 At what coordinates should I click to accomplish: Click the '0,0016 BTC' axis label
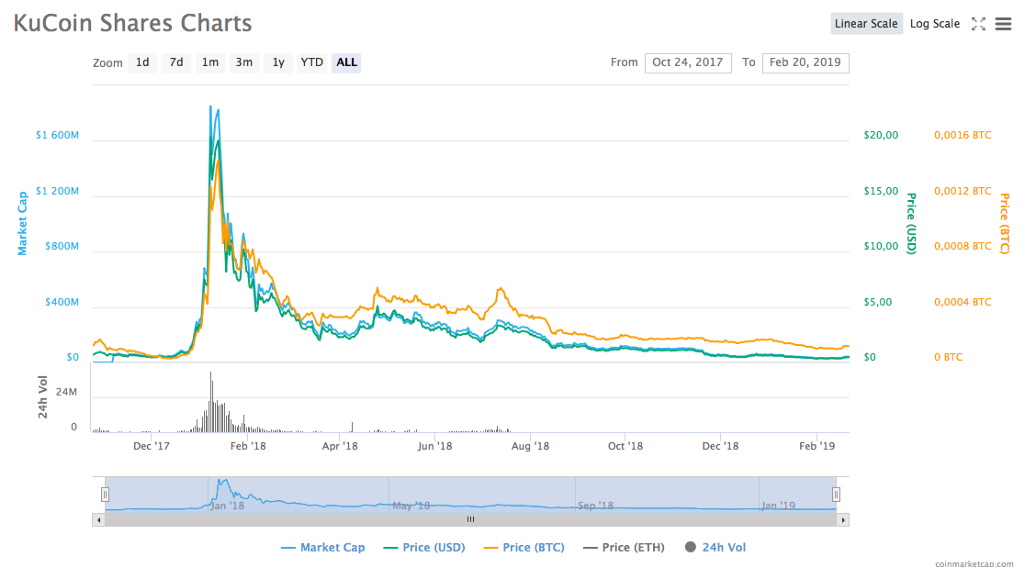[x=963, y=135]
